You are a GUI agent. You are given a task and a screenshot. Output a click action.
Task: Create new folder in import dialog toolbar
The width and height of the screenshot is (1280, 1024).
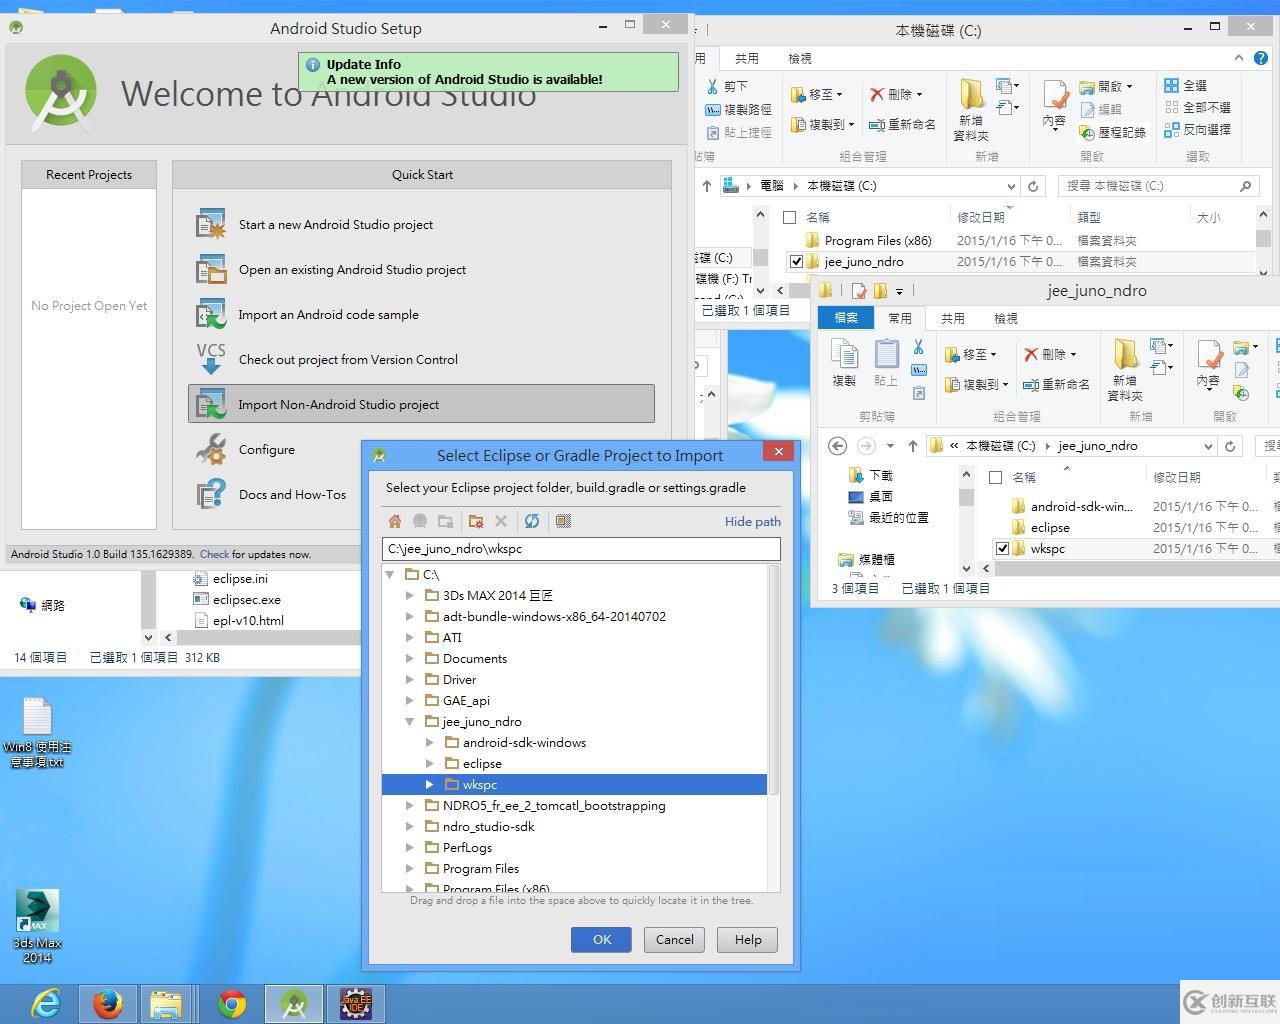(x=476, y=521)
